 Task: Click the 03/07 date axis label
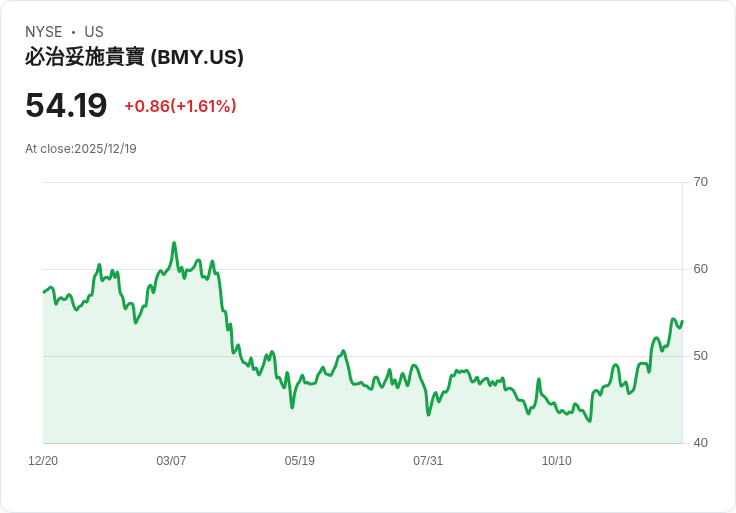[171, 461]
